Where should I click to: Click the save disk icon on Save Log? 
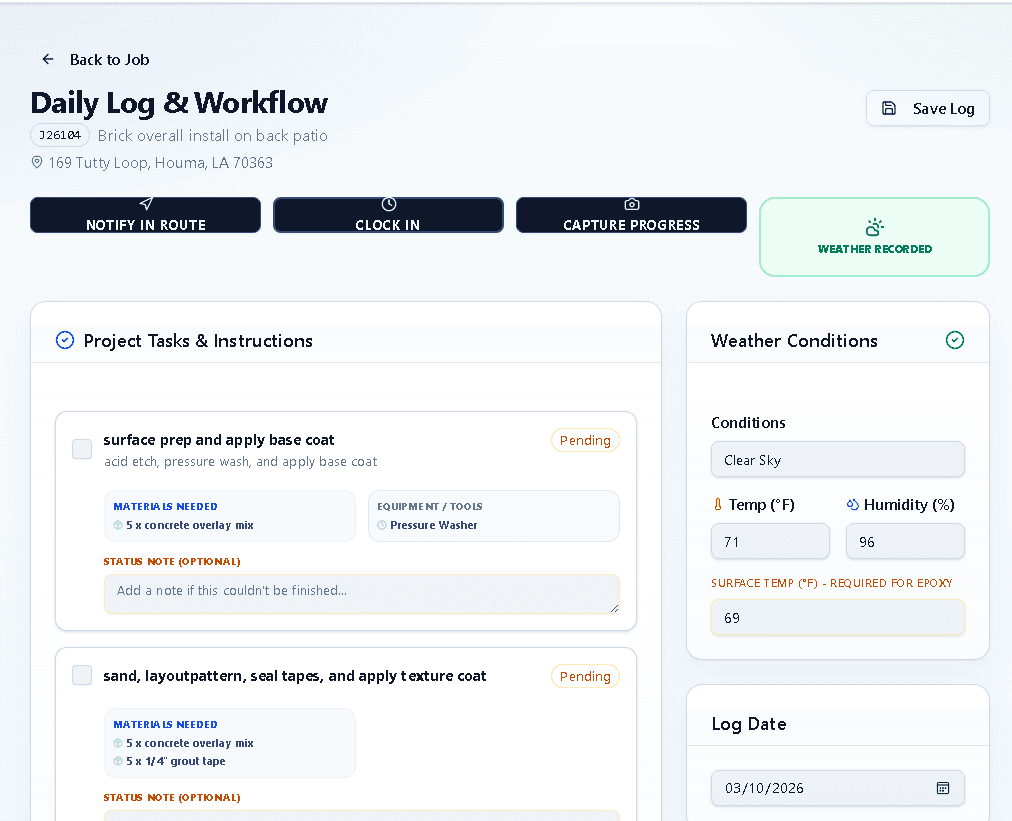pos(889,107)
